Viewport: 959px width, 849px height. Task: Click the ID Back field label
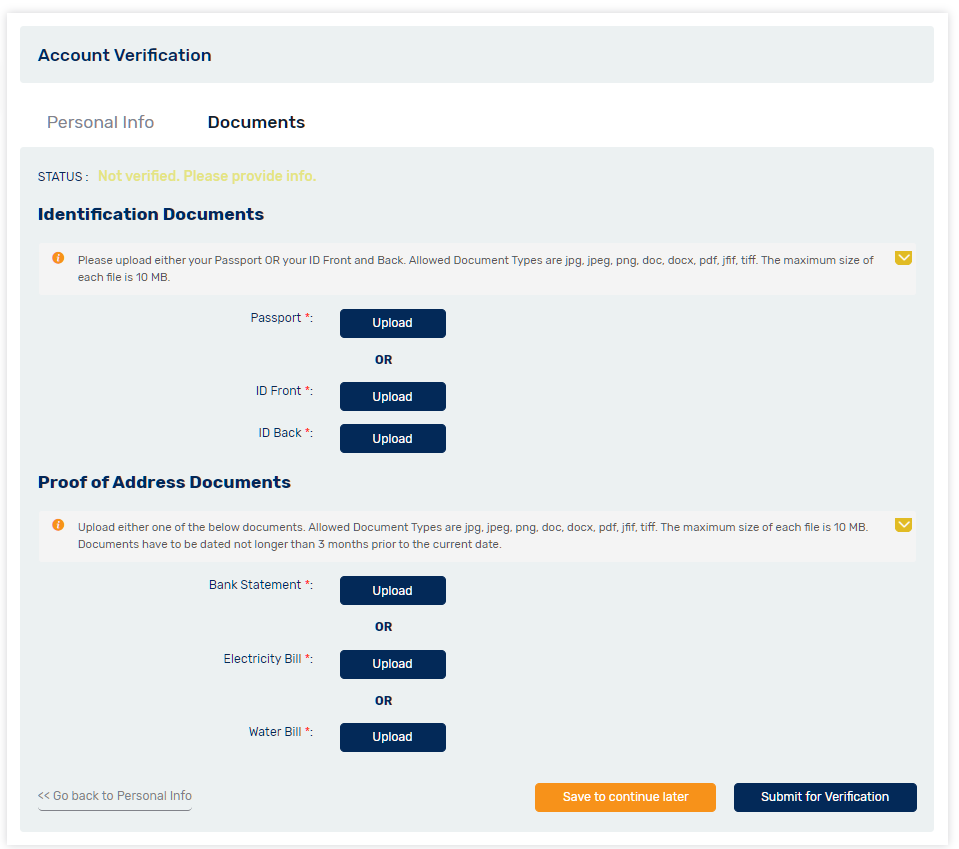click(286, 433)
